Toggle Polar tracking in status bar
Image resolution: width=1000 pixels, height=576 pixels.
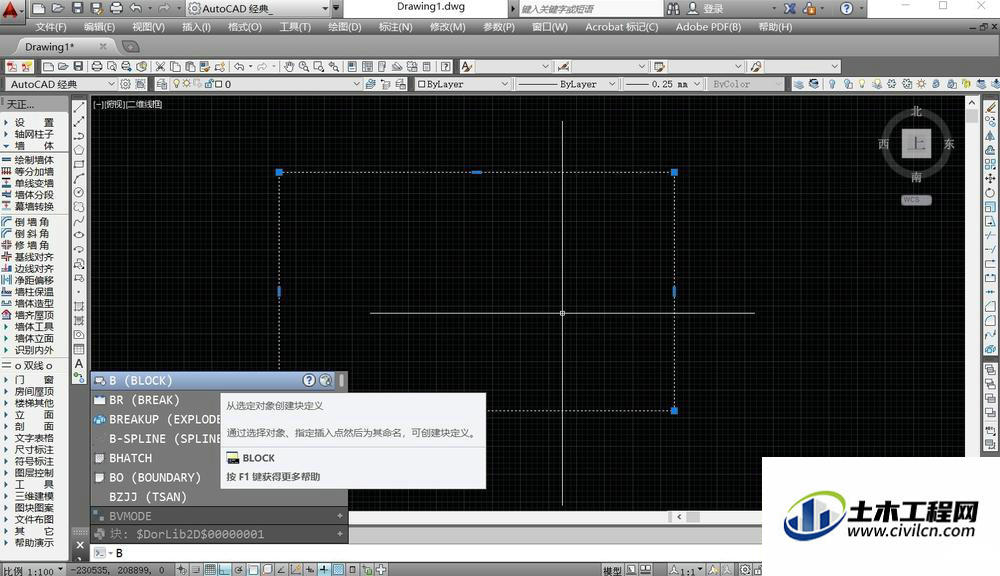pos(239,569)
